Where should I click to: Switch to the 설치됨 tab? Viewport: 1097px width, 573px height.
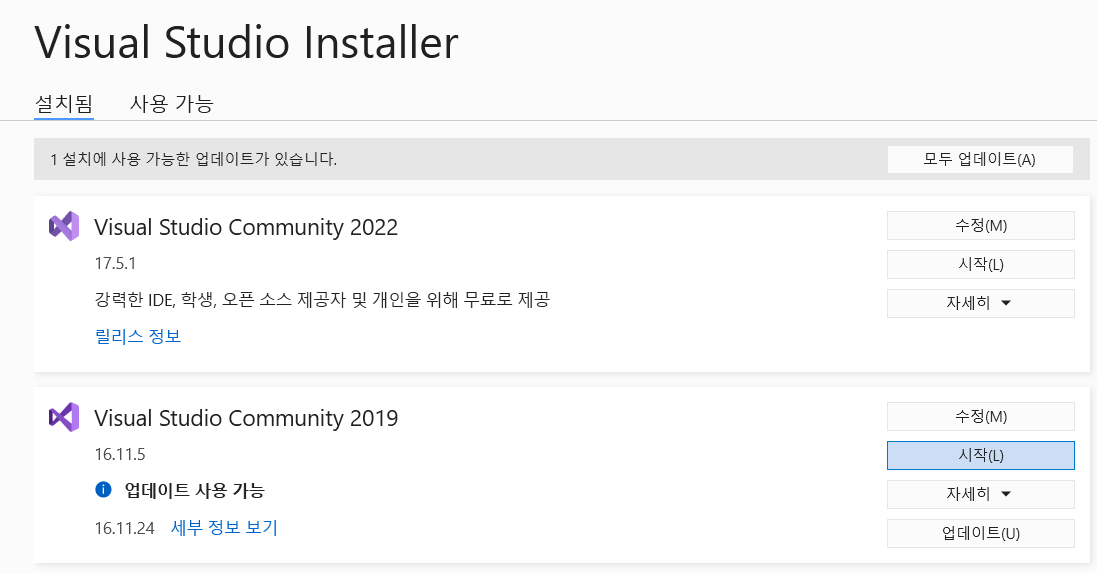(x=64, y=104)
